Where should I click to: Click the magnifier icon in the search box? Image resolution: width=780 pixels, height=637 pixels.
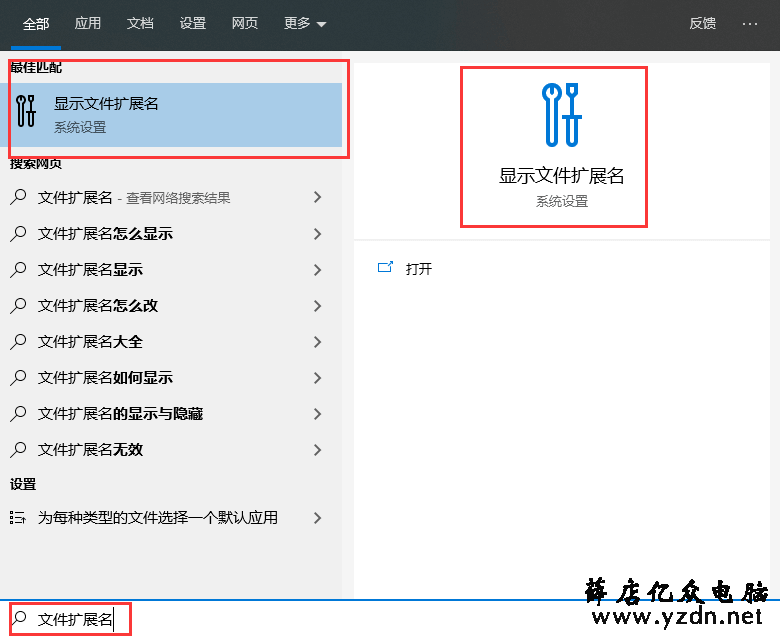[x=19, y=619]
